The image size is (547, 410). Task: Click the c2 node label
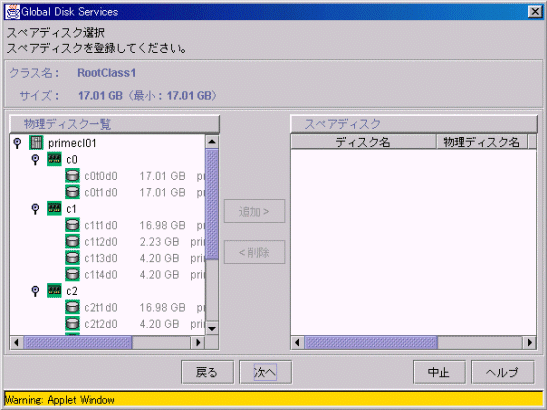click(72, 291)
